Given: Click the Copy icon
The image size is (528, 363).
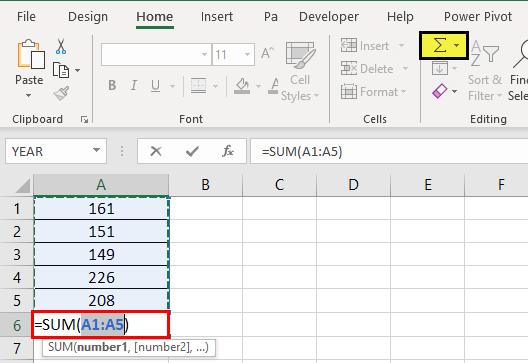Looking at the screenshot, I should (x=61, y=70).
